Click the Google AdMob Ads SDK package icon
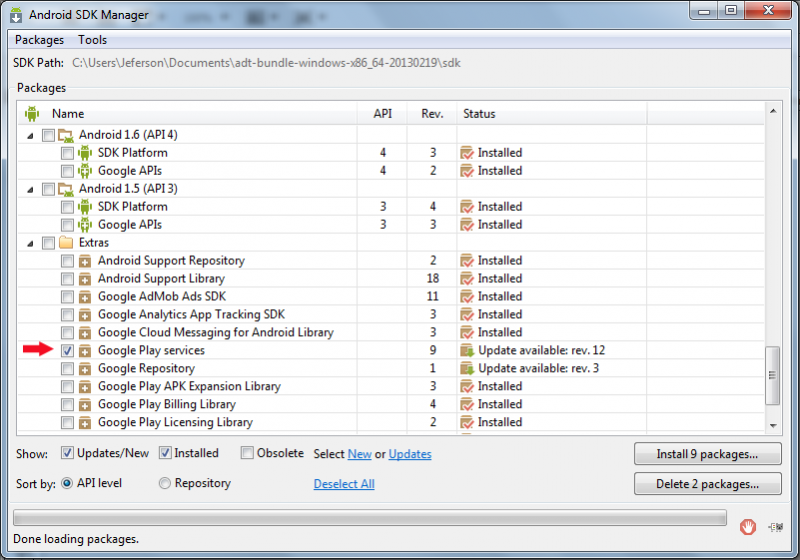Image resolution: width=800 pixels, height=560 pixels. click(85, 297)
